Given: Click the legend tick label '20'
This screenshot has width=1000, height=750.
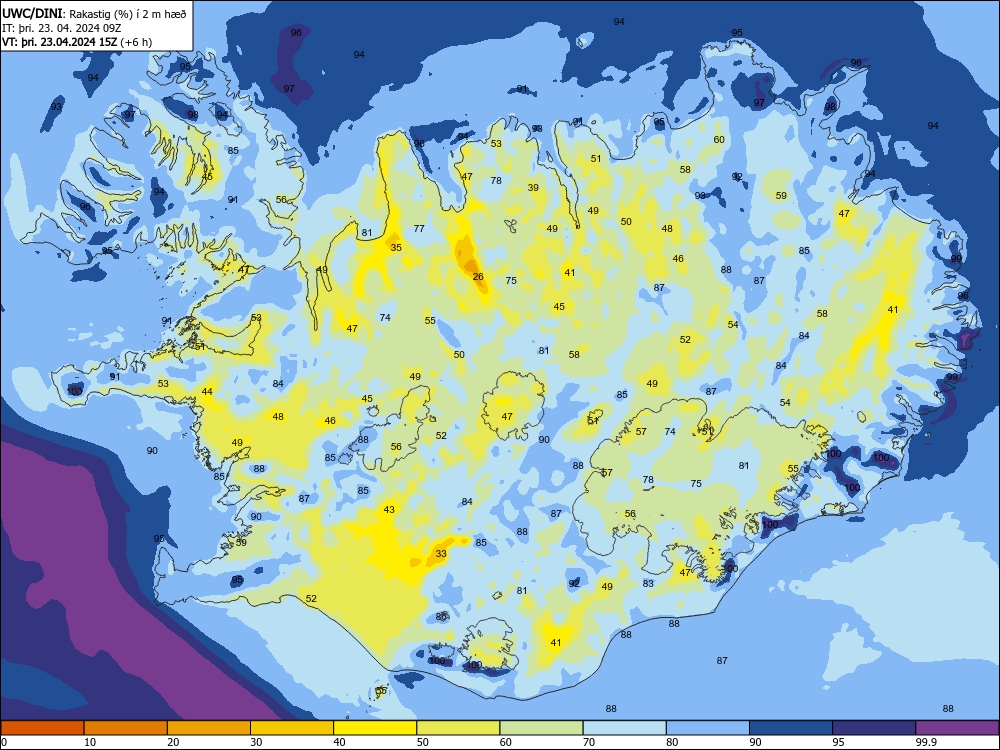Looking at the screenshot, I should 173,742.
